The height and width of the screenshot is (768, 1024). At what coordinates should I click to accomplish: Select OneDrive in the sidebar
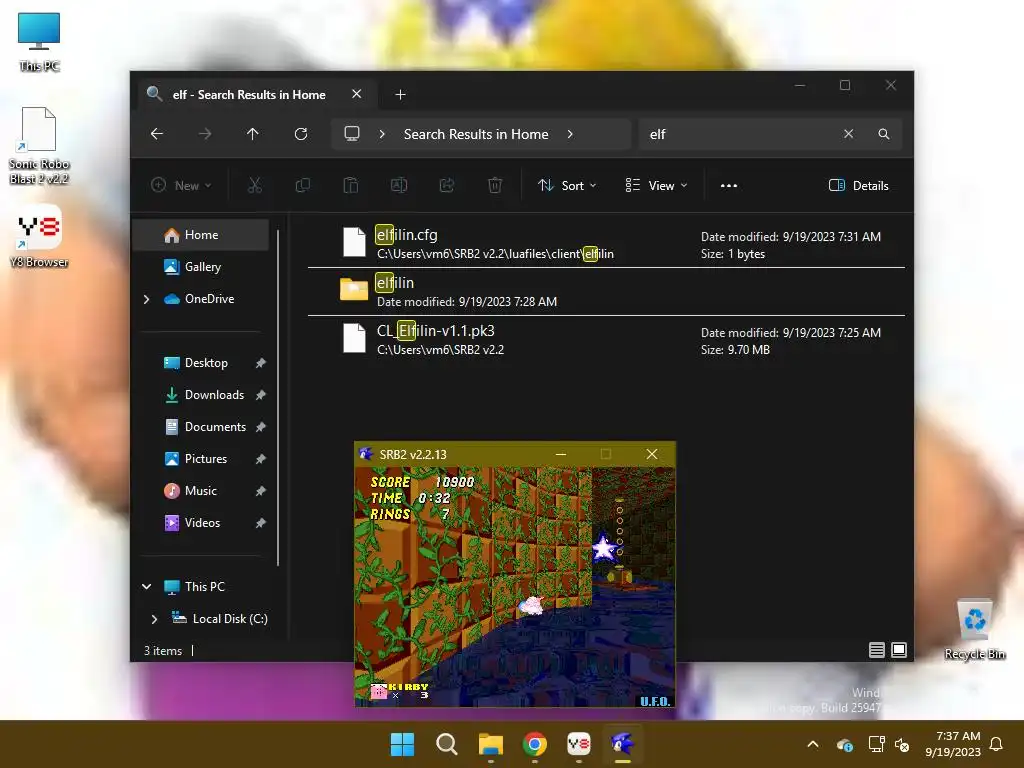(209, 298)
